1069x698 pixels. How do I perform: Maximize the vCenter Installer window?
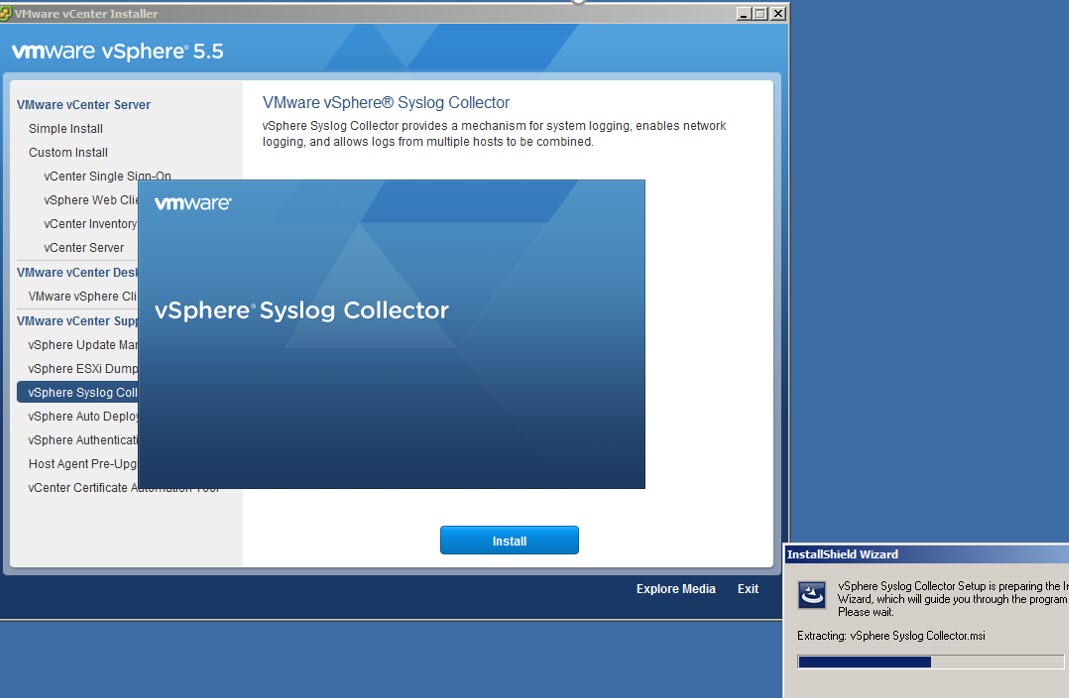760,14
